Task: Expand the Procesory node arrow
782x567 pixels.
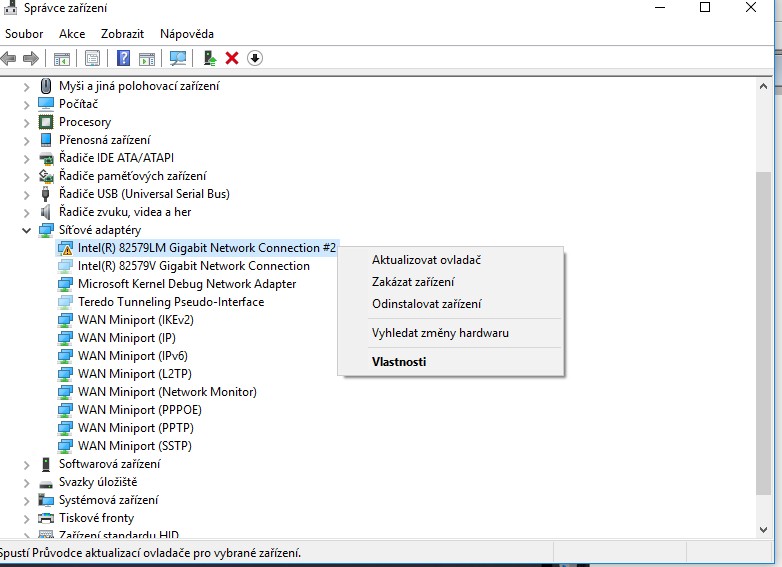Action: 26,123
